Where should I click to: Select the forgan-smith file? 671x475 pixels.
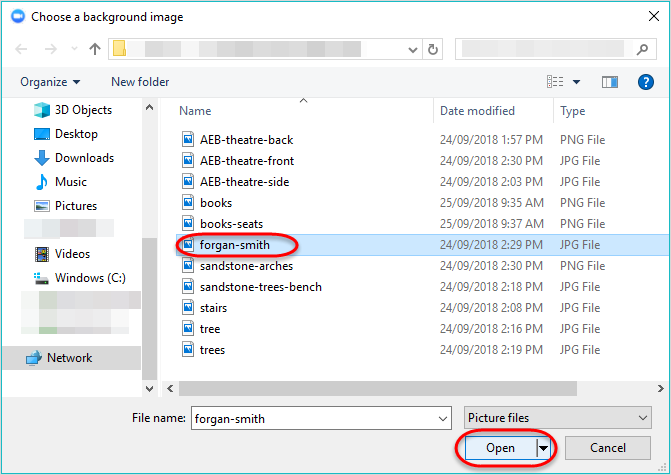235,245
